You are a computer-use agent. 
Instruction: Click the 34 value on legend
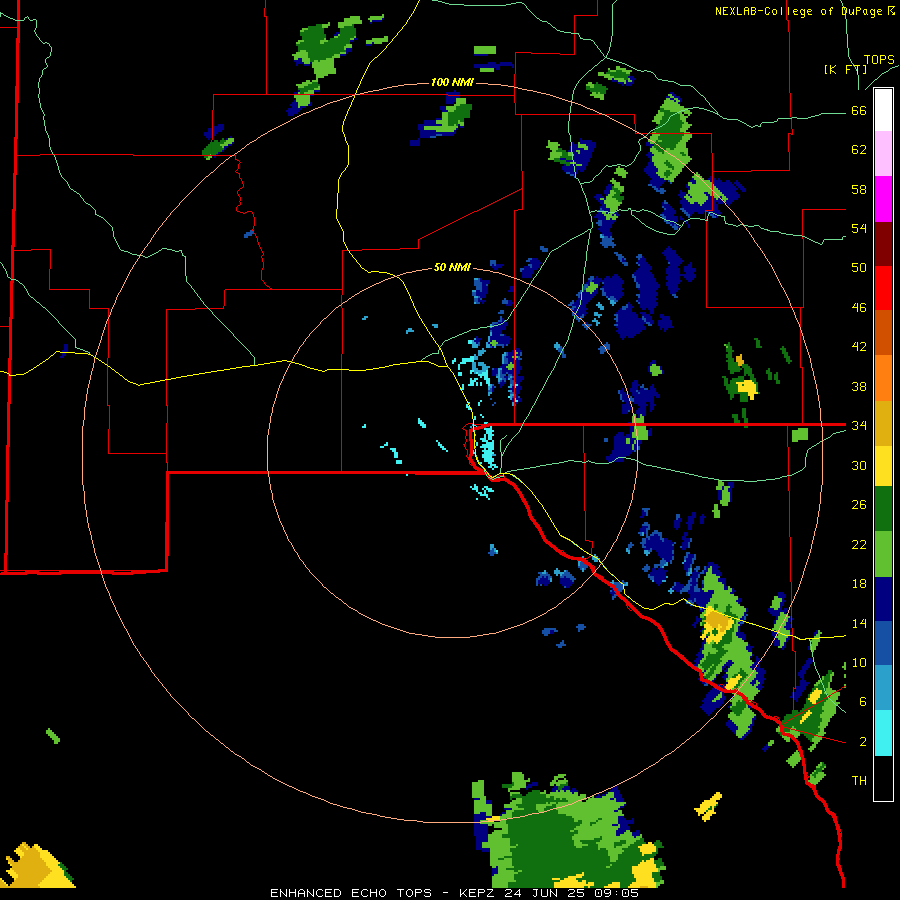point(859,426)
